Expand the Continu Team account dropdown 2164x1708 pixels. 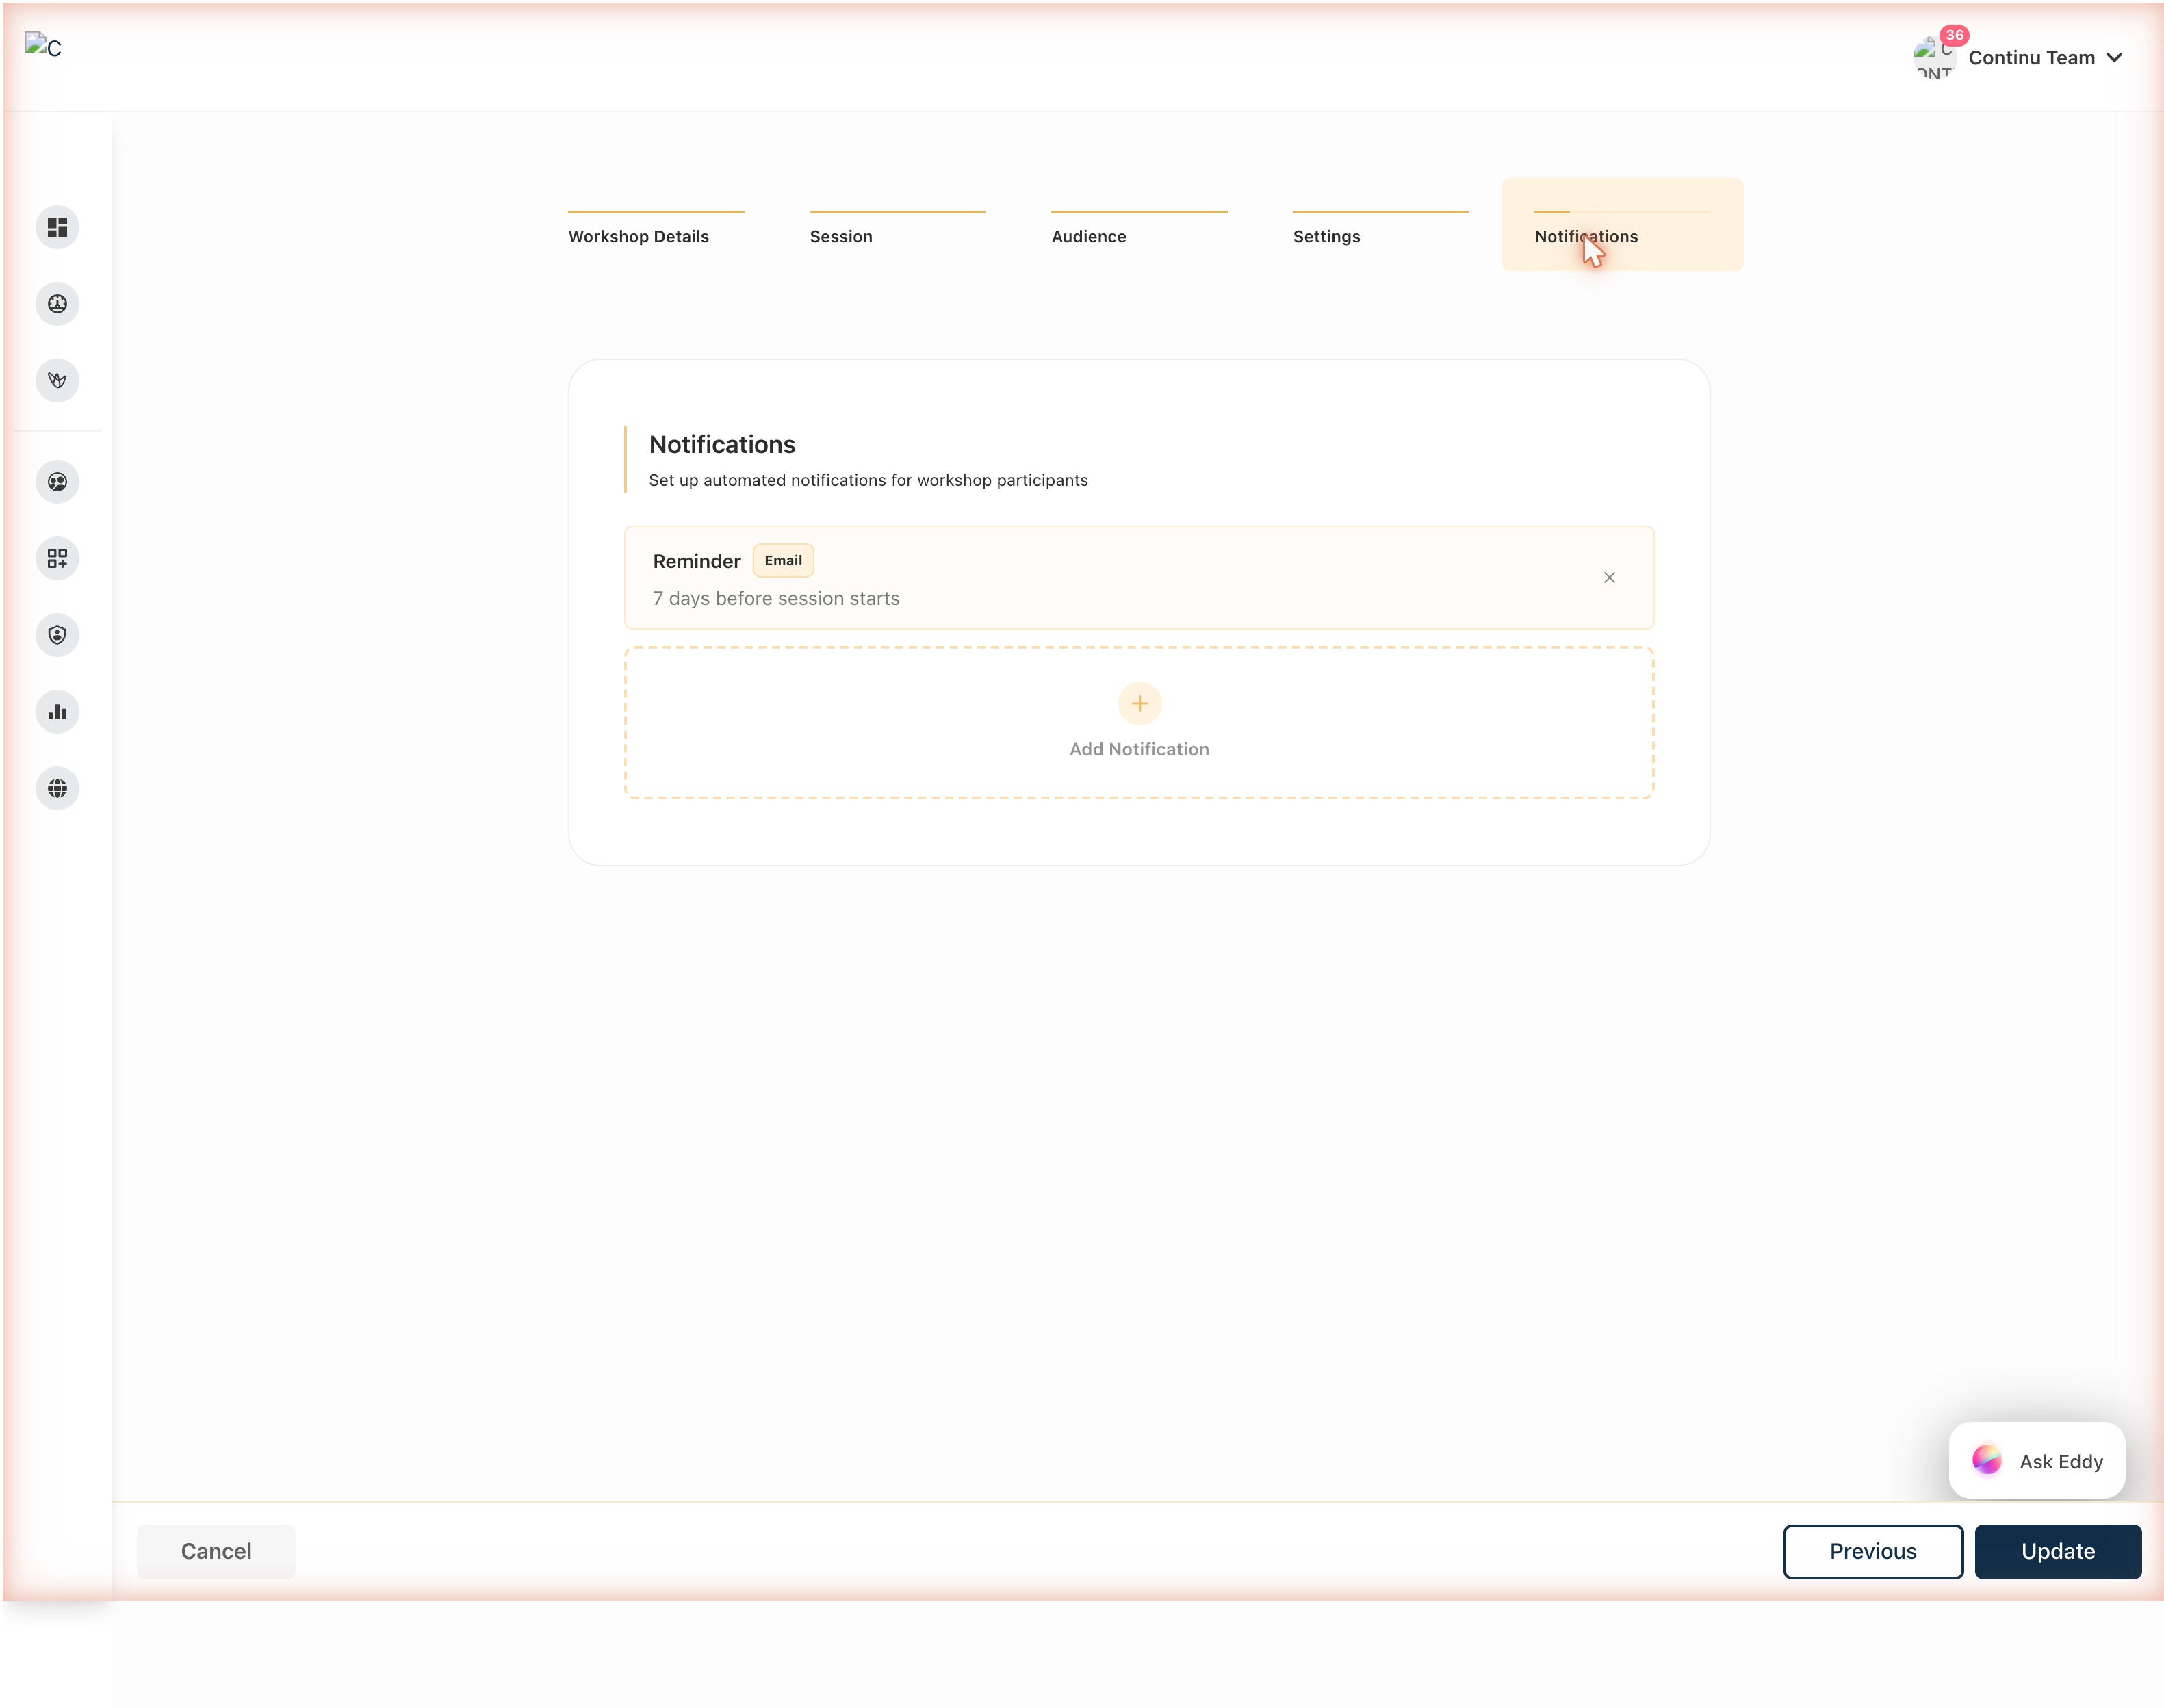(2114, 58)
